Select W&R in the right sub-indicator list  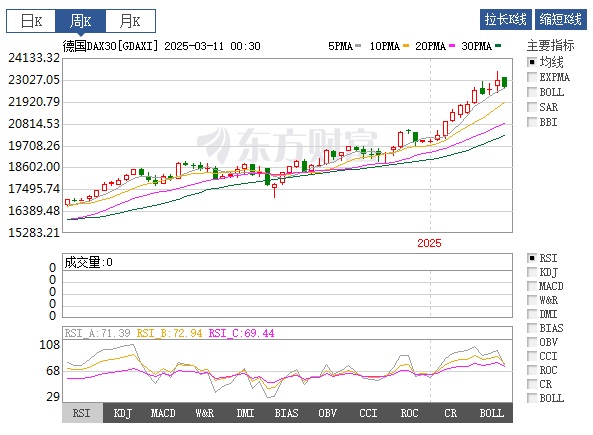[532, 300]
